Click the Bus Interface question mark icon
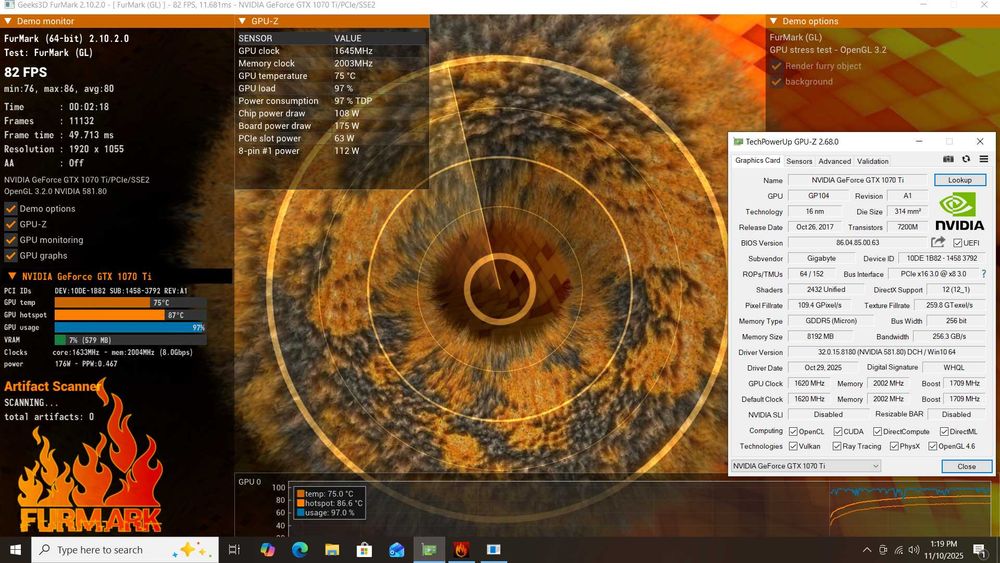The width and height of the screenshot is (1000, 563). click(x=984, y=273)
